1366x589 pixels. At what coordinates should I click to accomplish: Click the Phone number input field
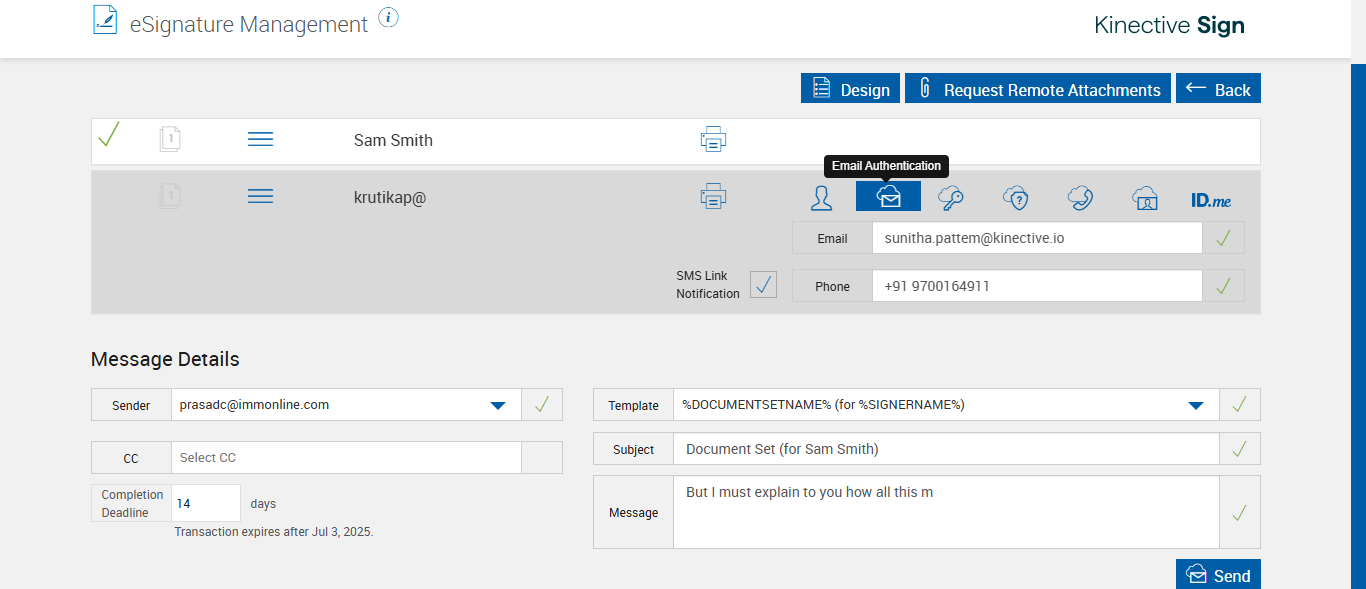coord(1037,286)
